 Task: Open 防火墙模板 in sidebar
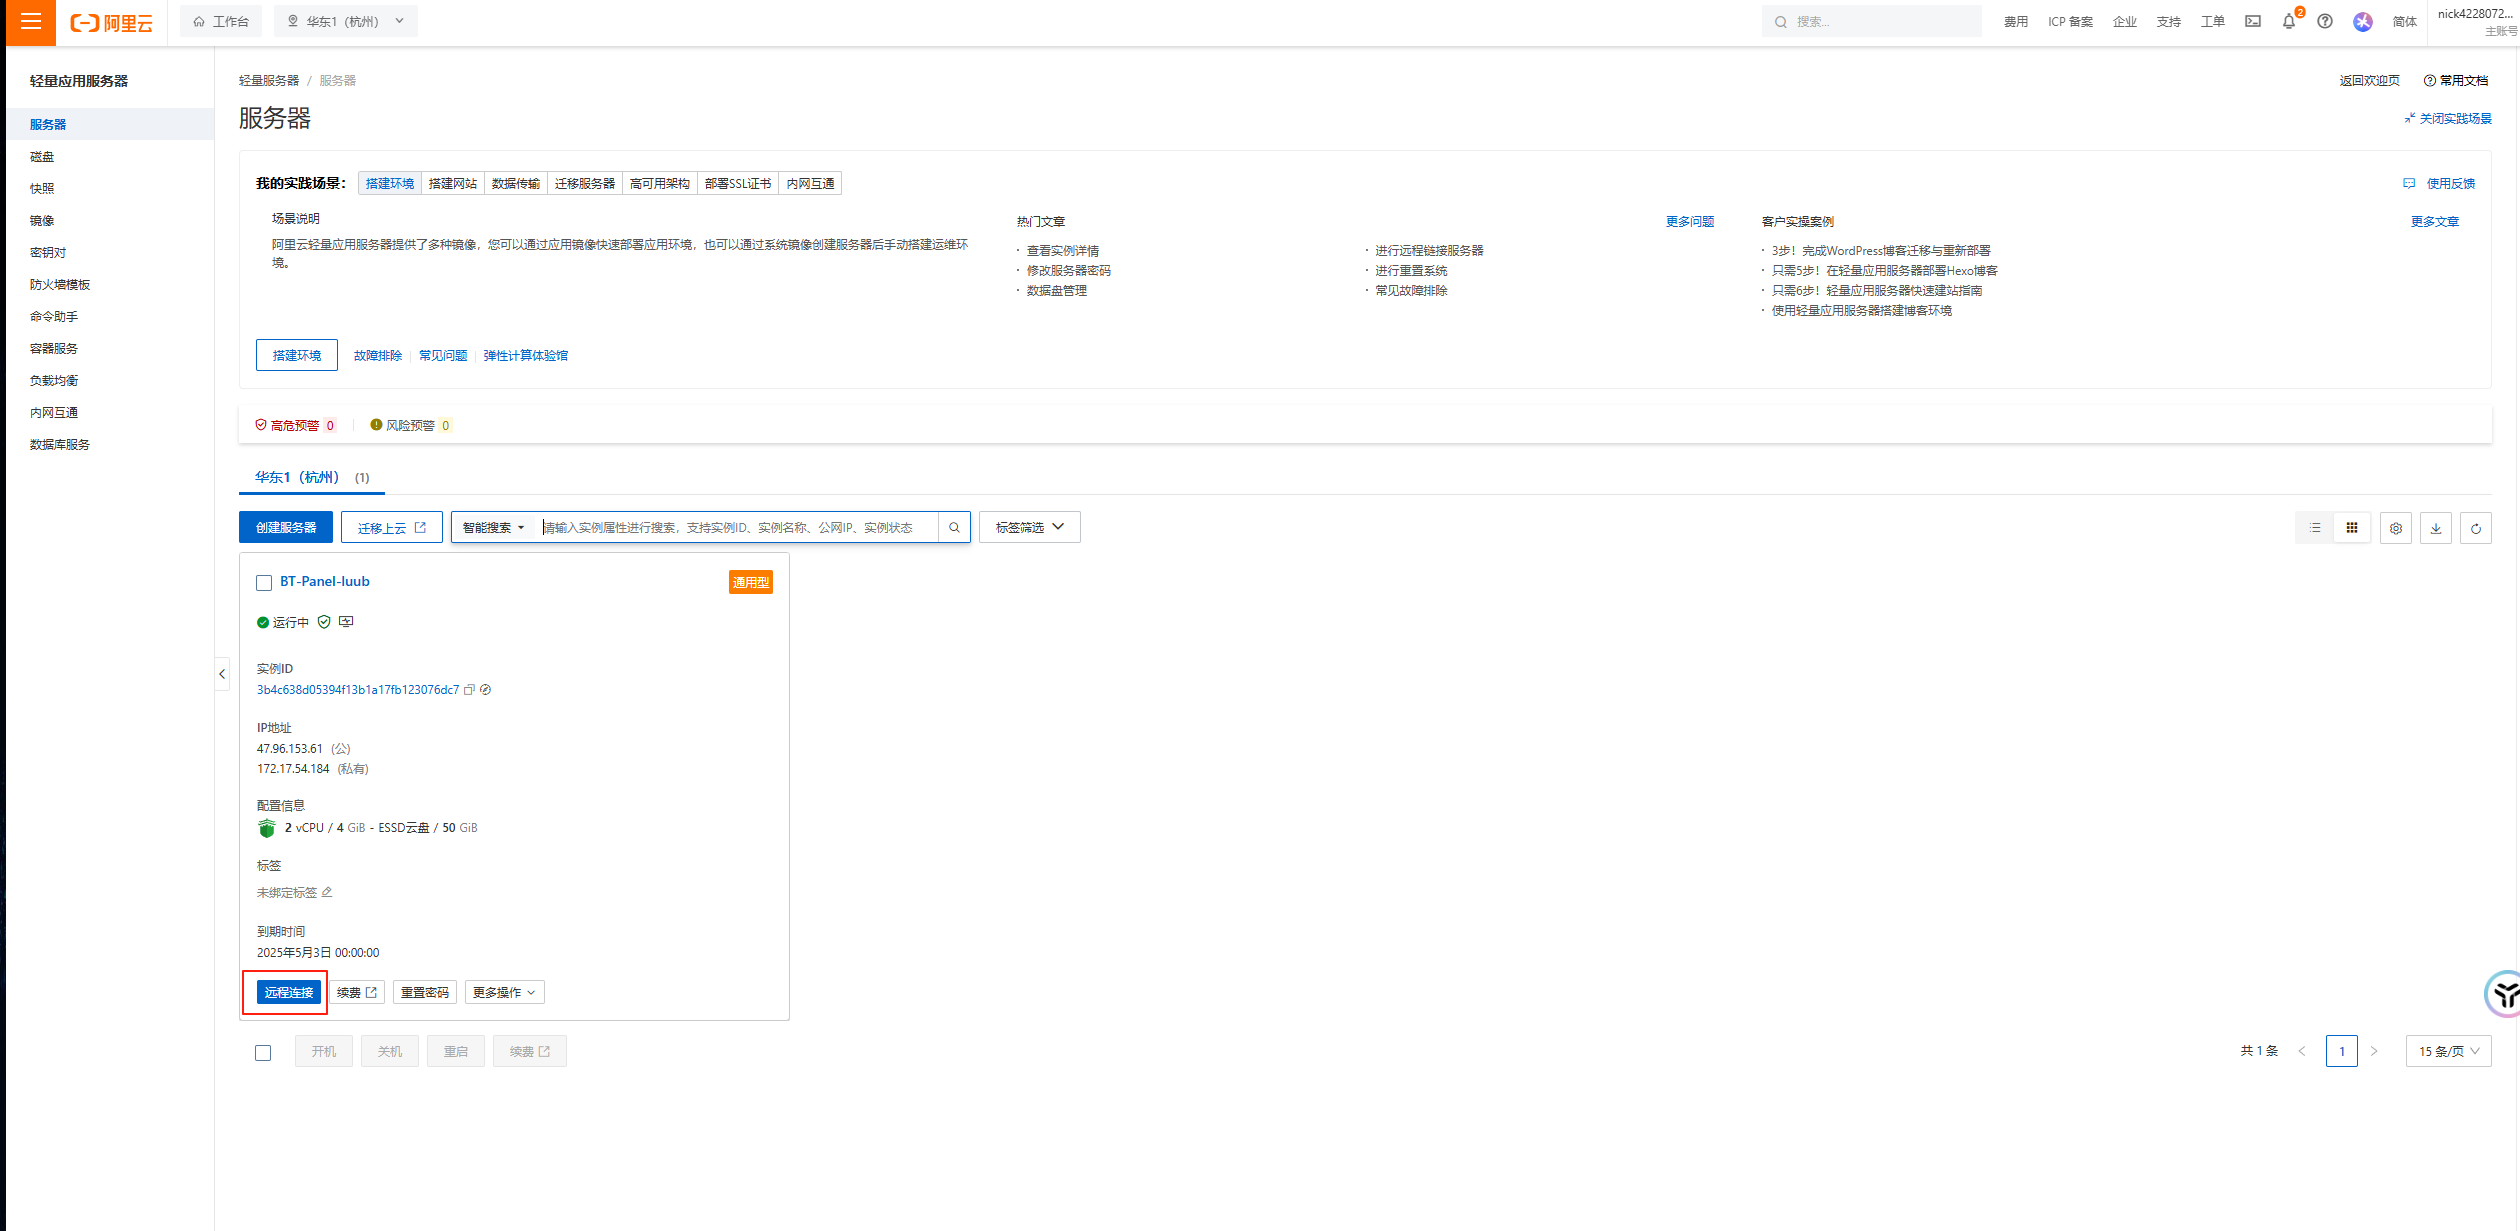tap(60, 285)
